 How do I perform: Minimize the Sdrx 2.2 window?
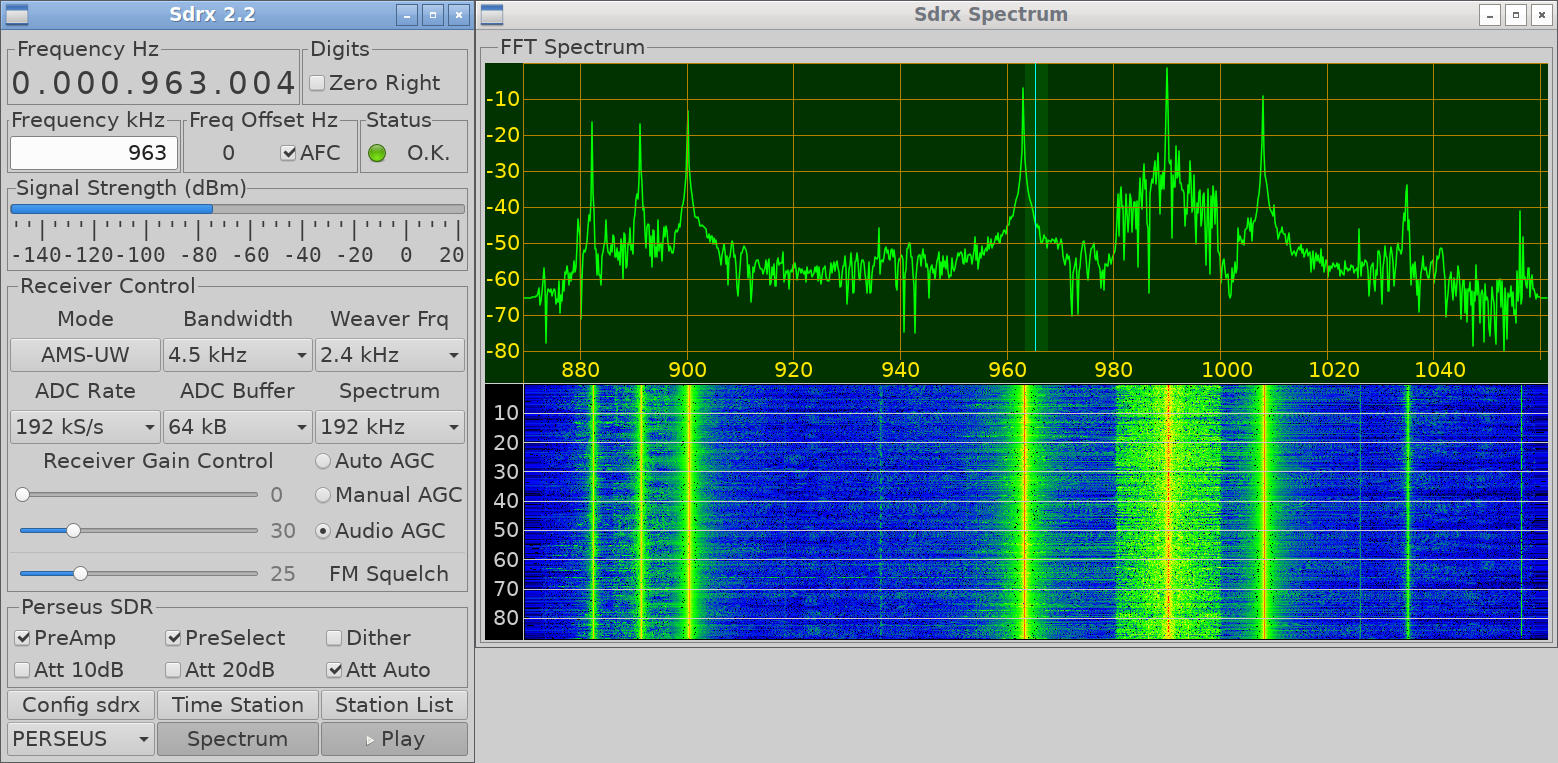(x=406, y=14)
